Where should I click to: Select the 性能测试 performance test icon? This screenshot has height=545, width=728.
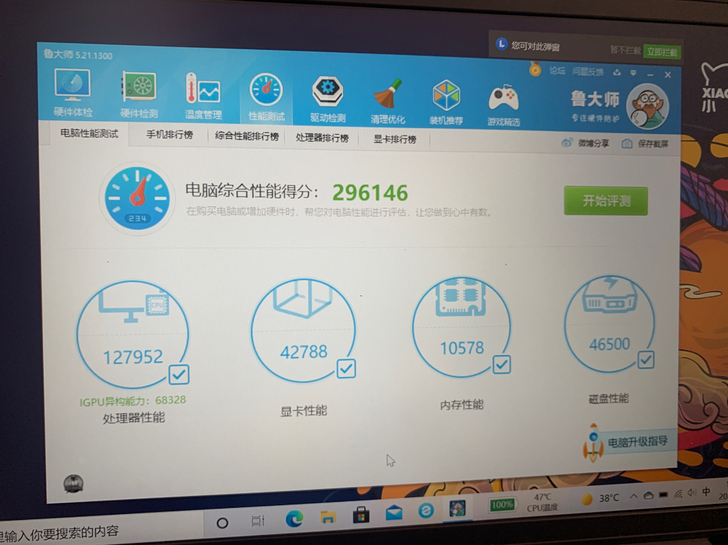tap(266, 97)
